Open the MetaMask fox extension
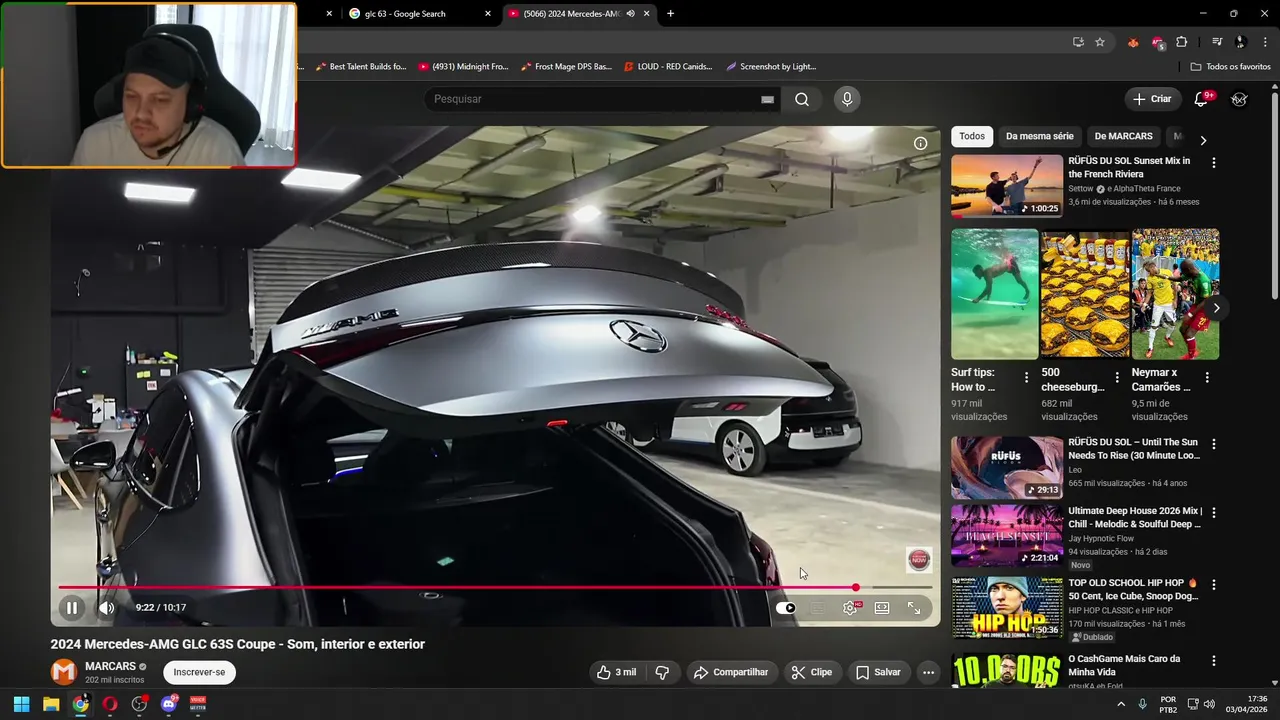Viewport: 1280px width, 720px height. [1132, 42]
